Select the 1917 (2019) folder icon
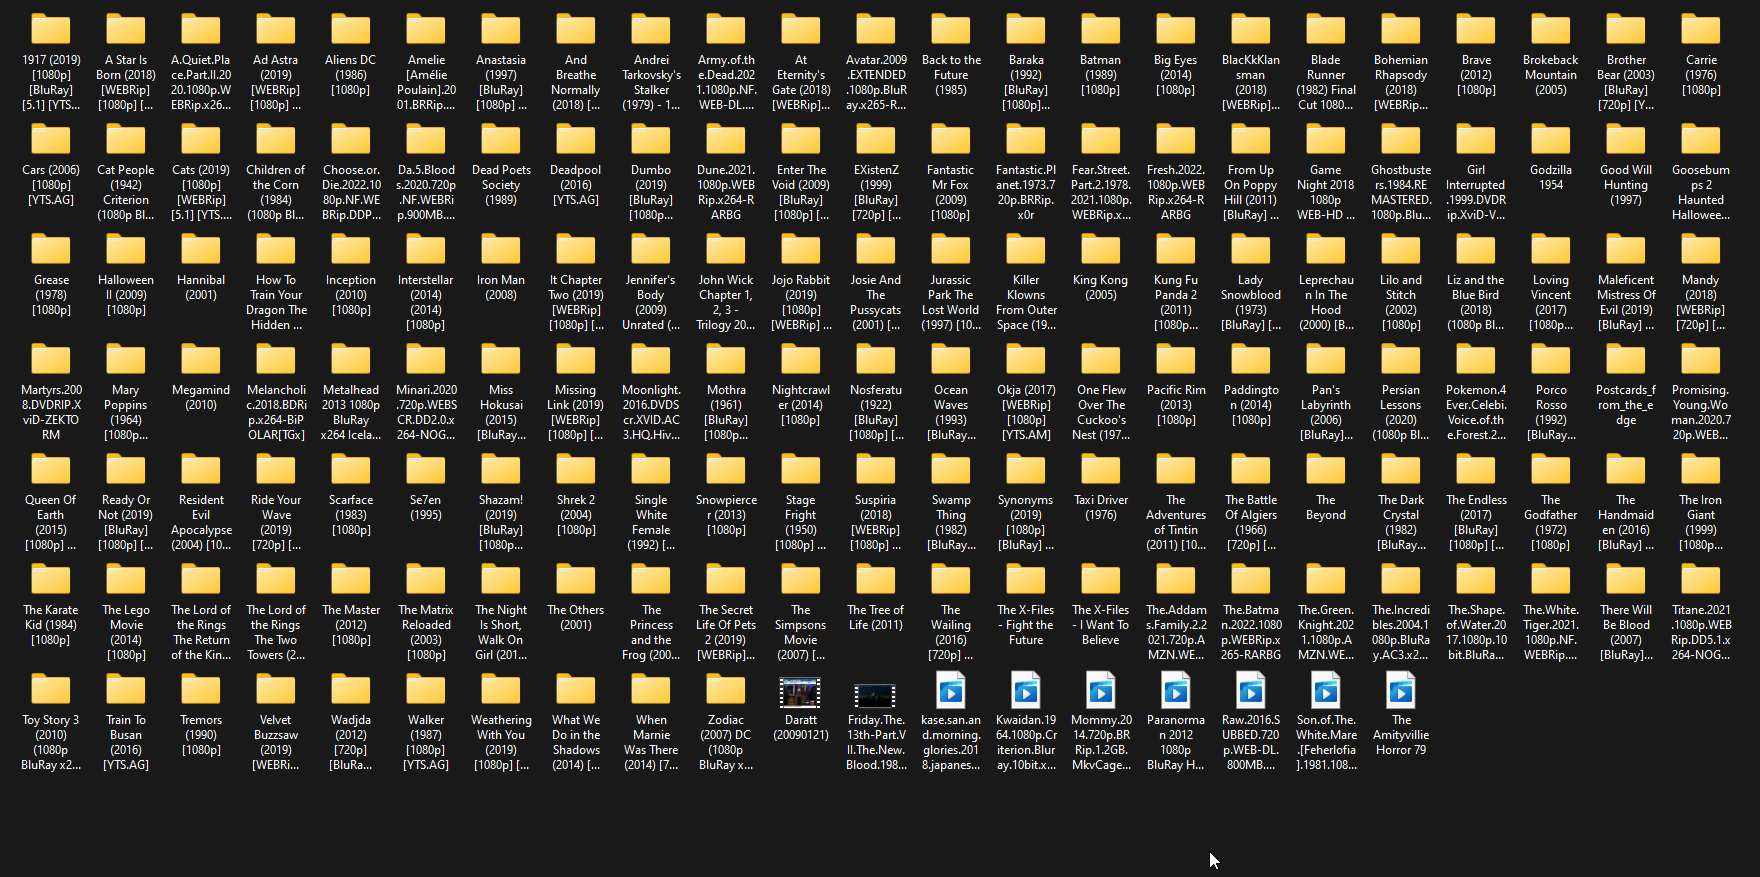Viewport: 1760px width, 877px height. click(x=51, y=30)
